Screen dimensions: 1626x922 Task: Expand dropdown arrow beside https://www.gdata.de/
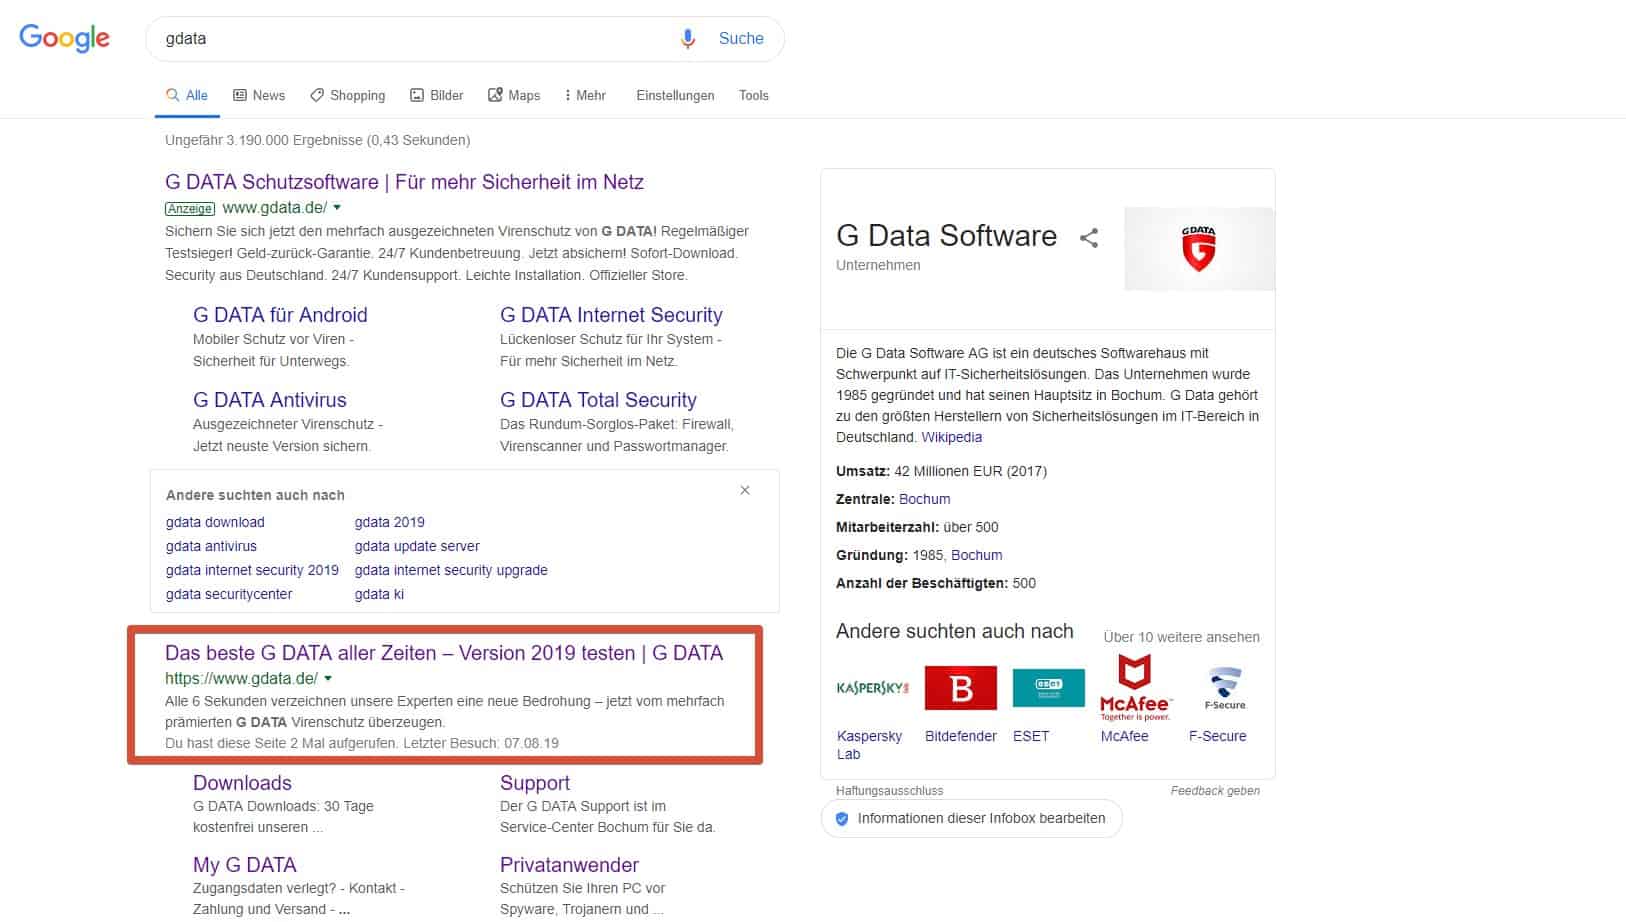click(x=328, y=679)
